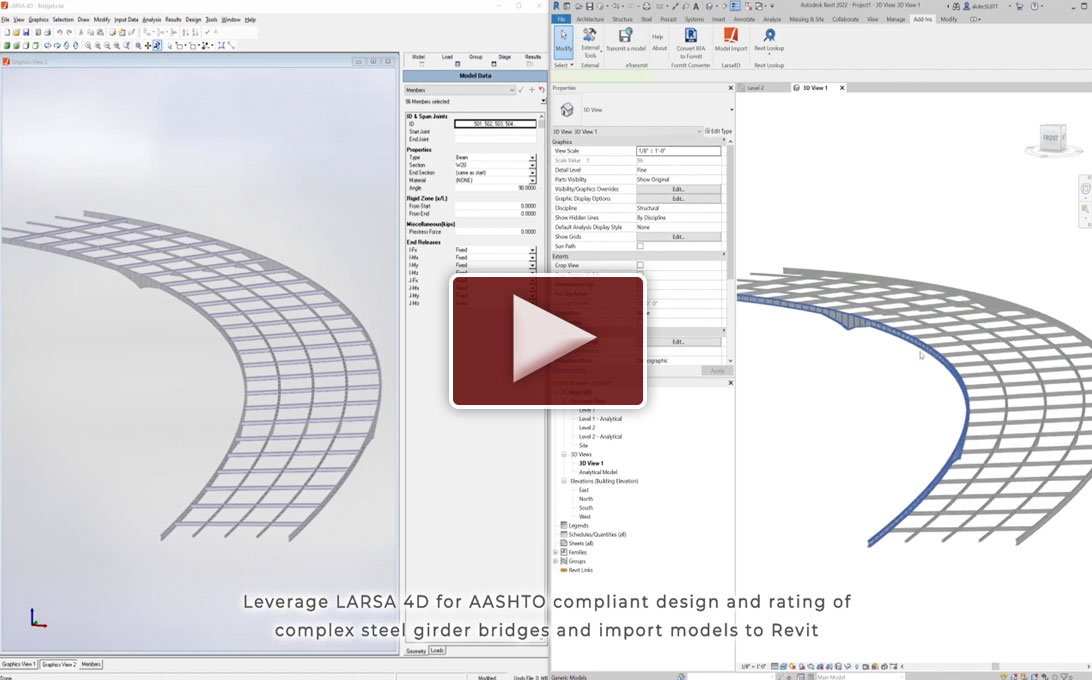The width and height of the screenshot is (1092, 680).
Task: Close the Revit Properties panel
Action: pyautogui.click(x=731, y=88)
